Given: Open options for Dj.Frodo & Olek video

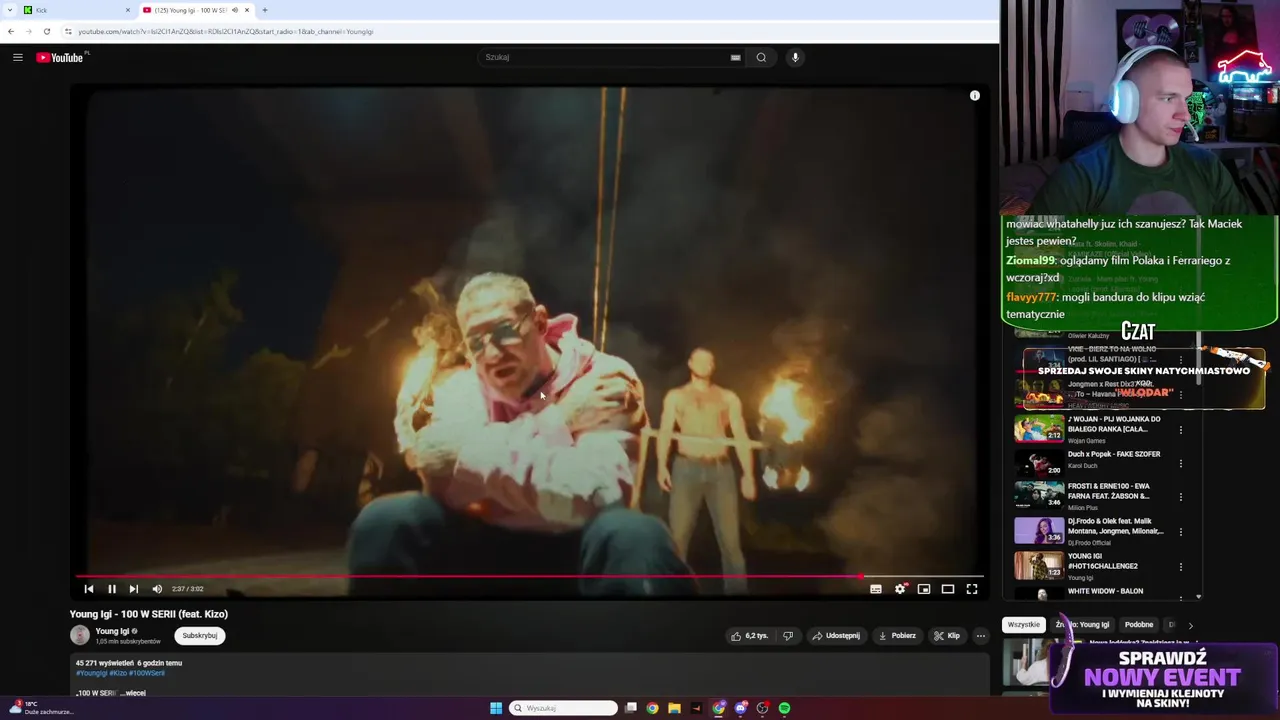Looking at the screenshot, I should 1181,532.
